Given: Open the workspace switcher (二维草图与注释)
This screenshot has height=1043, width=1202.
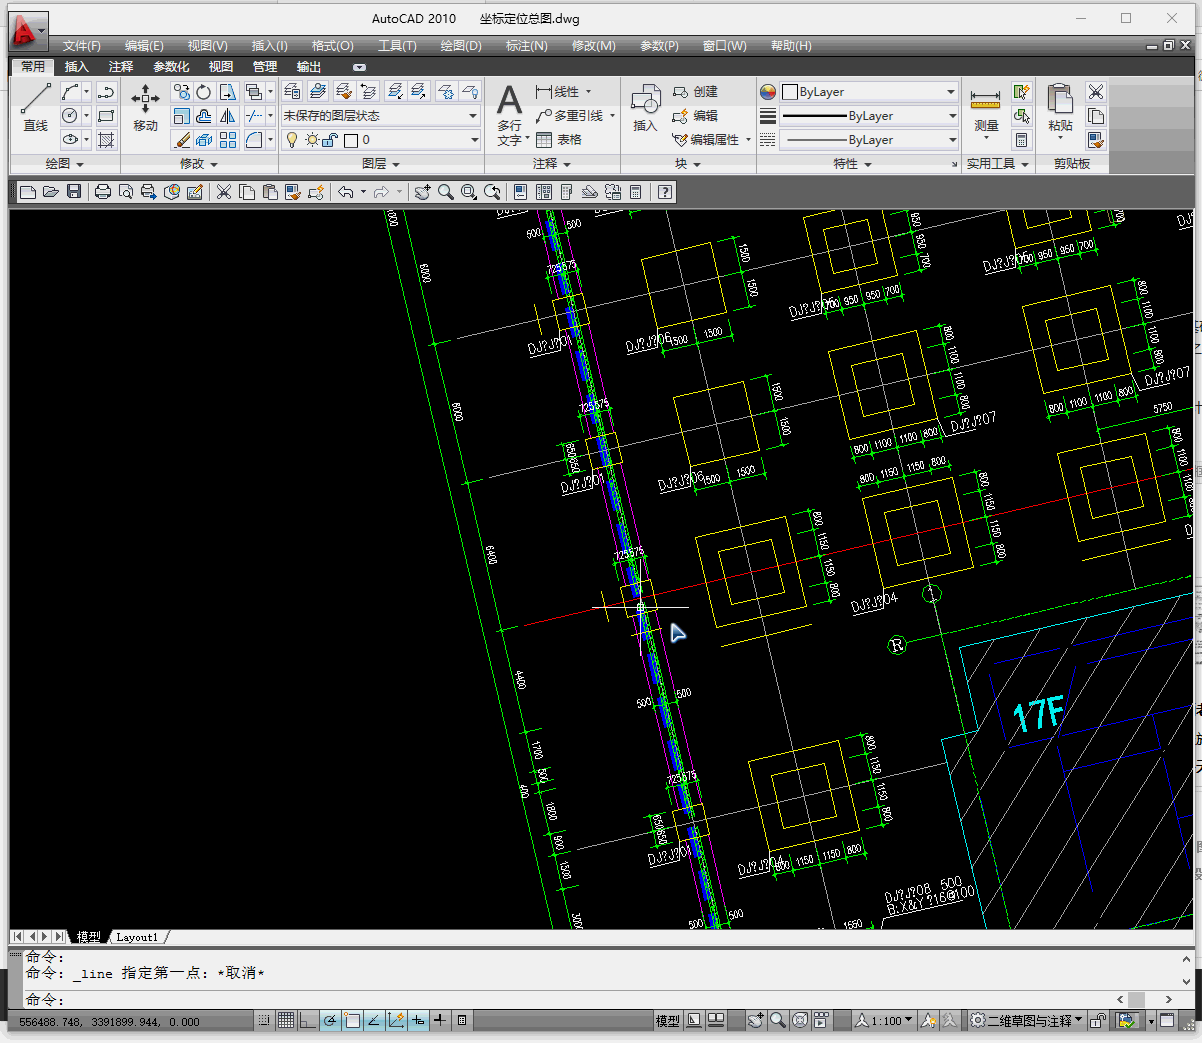Looking at the screenshot, I should [x=1028, y=1021].
